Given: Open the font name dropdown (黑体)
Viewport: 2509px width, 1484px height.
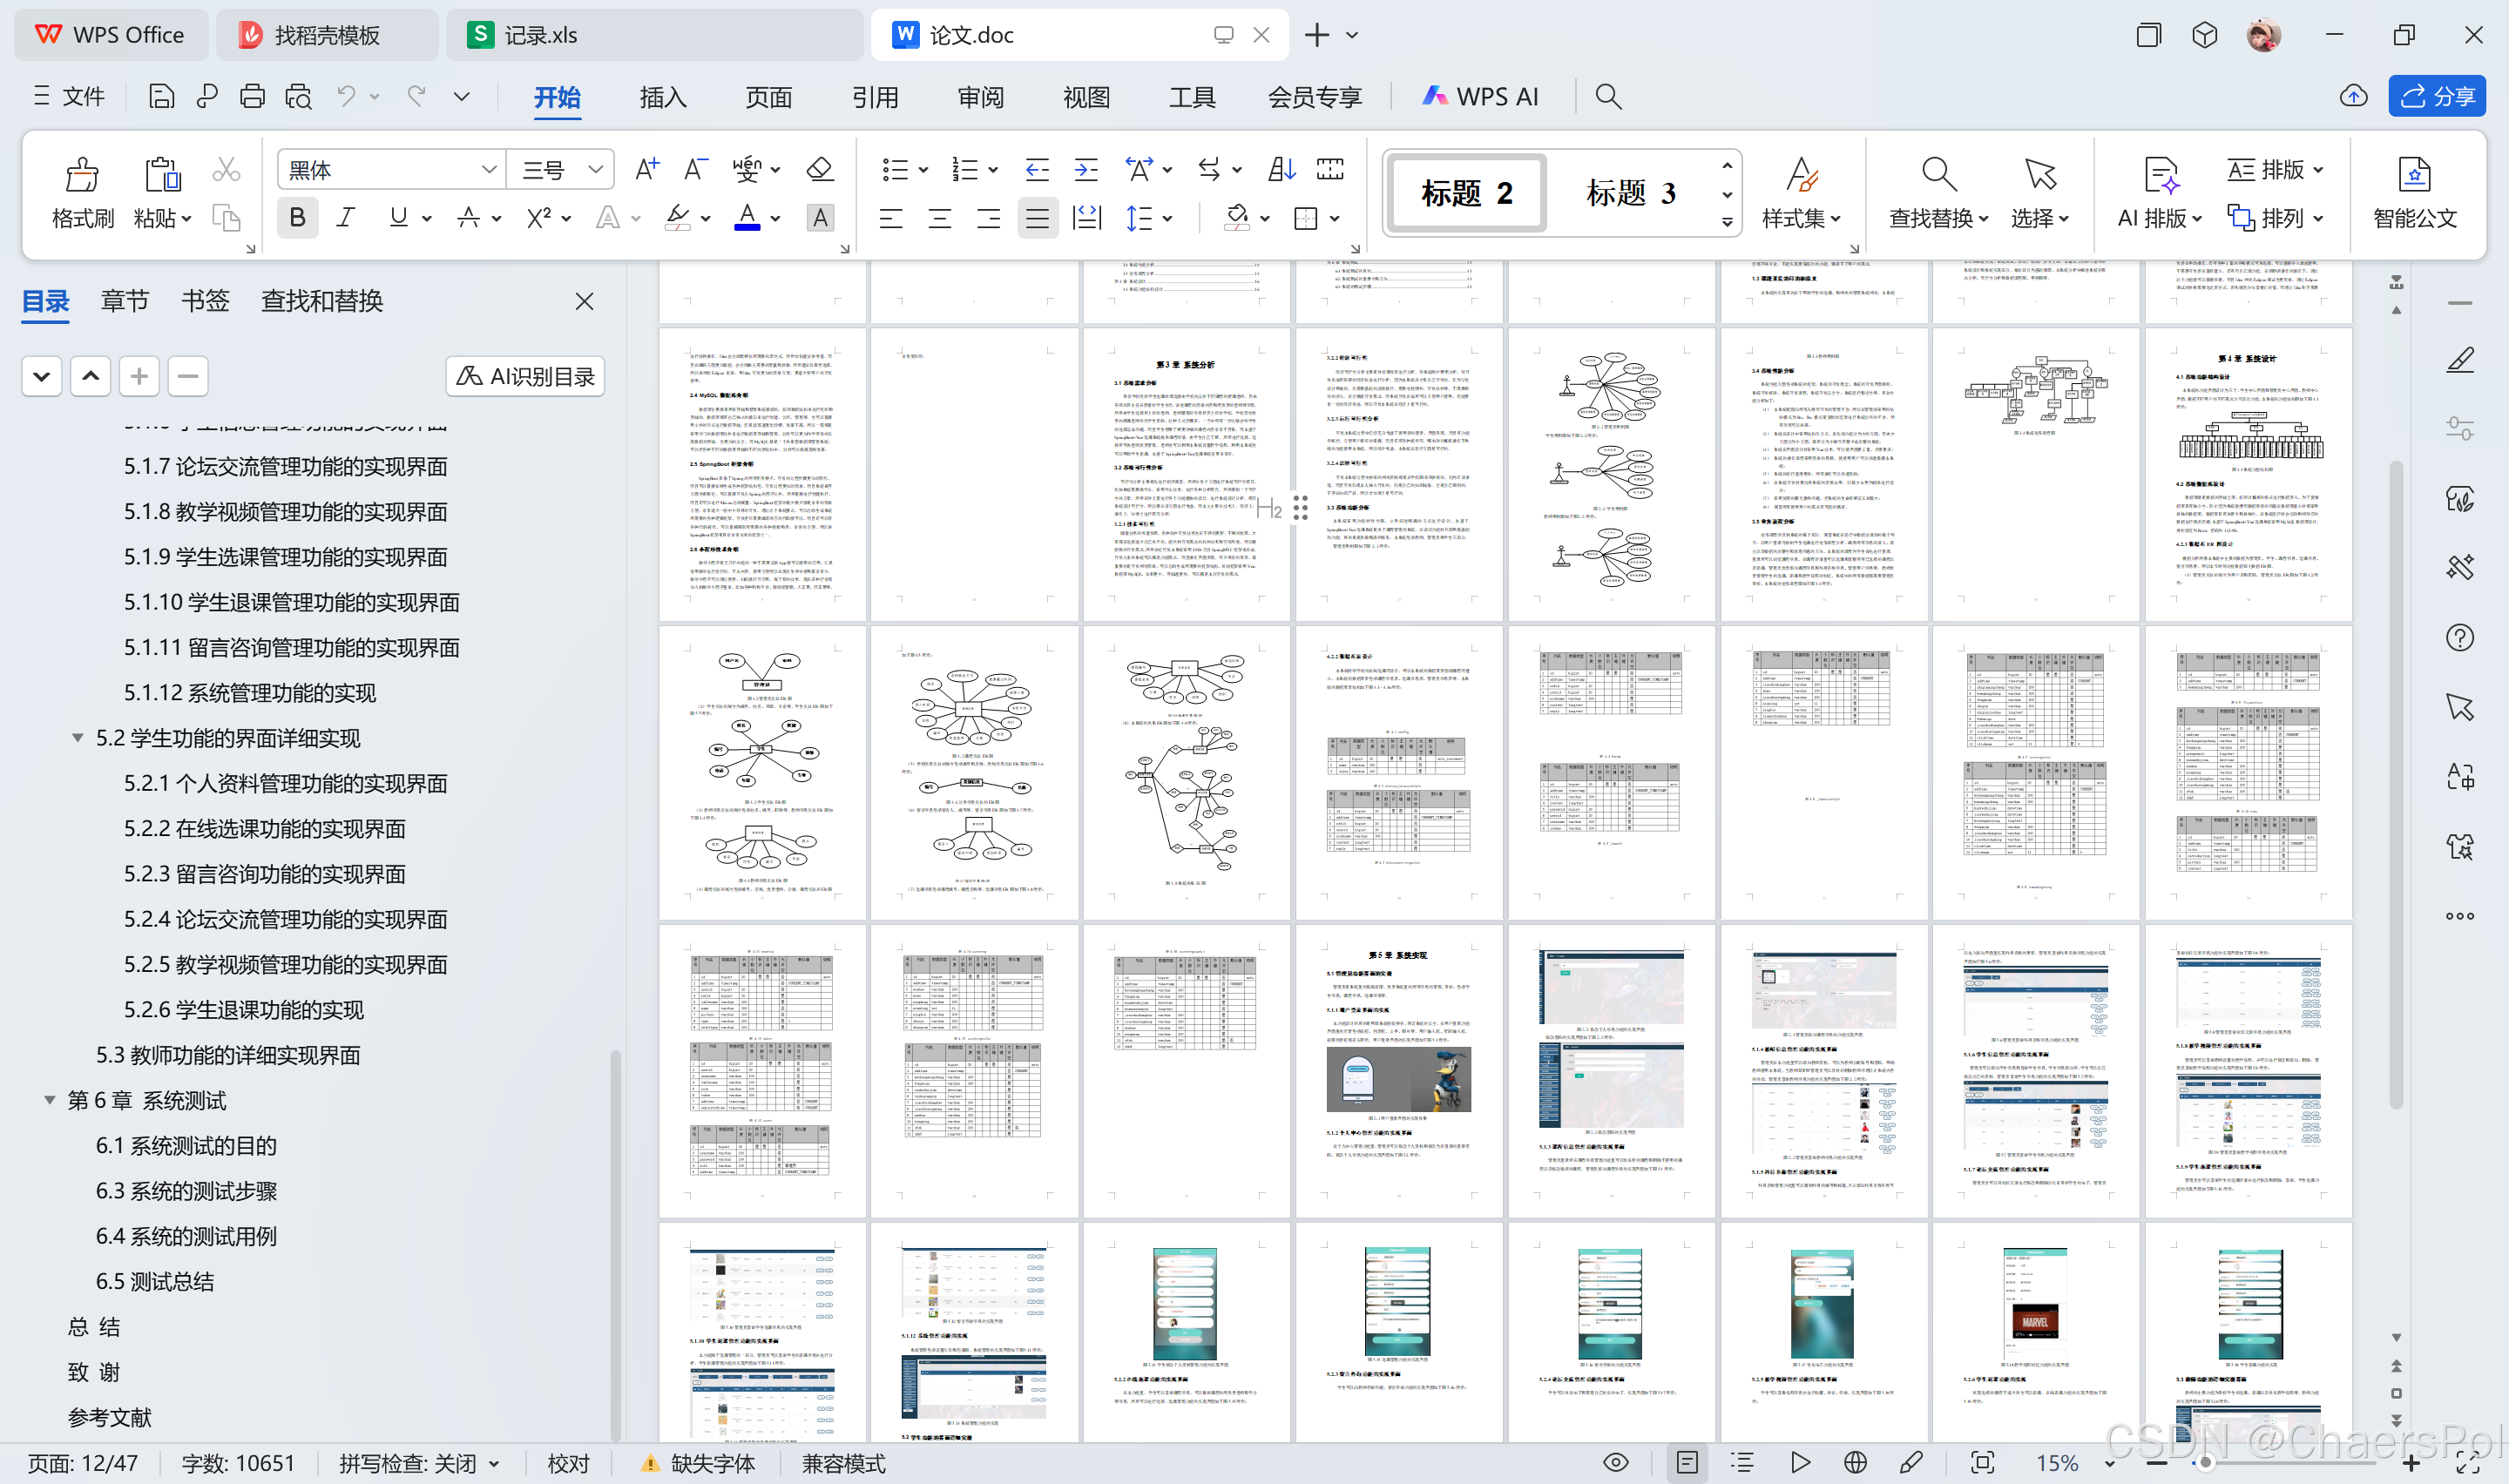Looking at the screenshot, I should (489, 169).
